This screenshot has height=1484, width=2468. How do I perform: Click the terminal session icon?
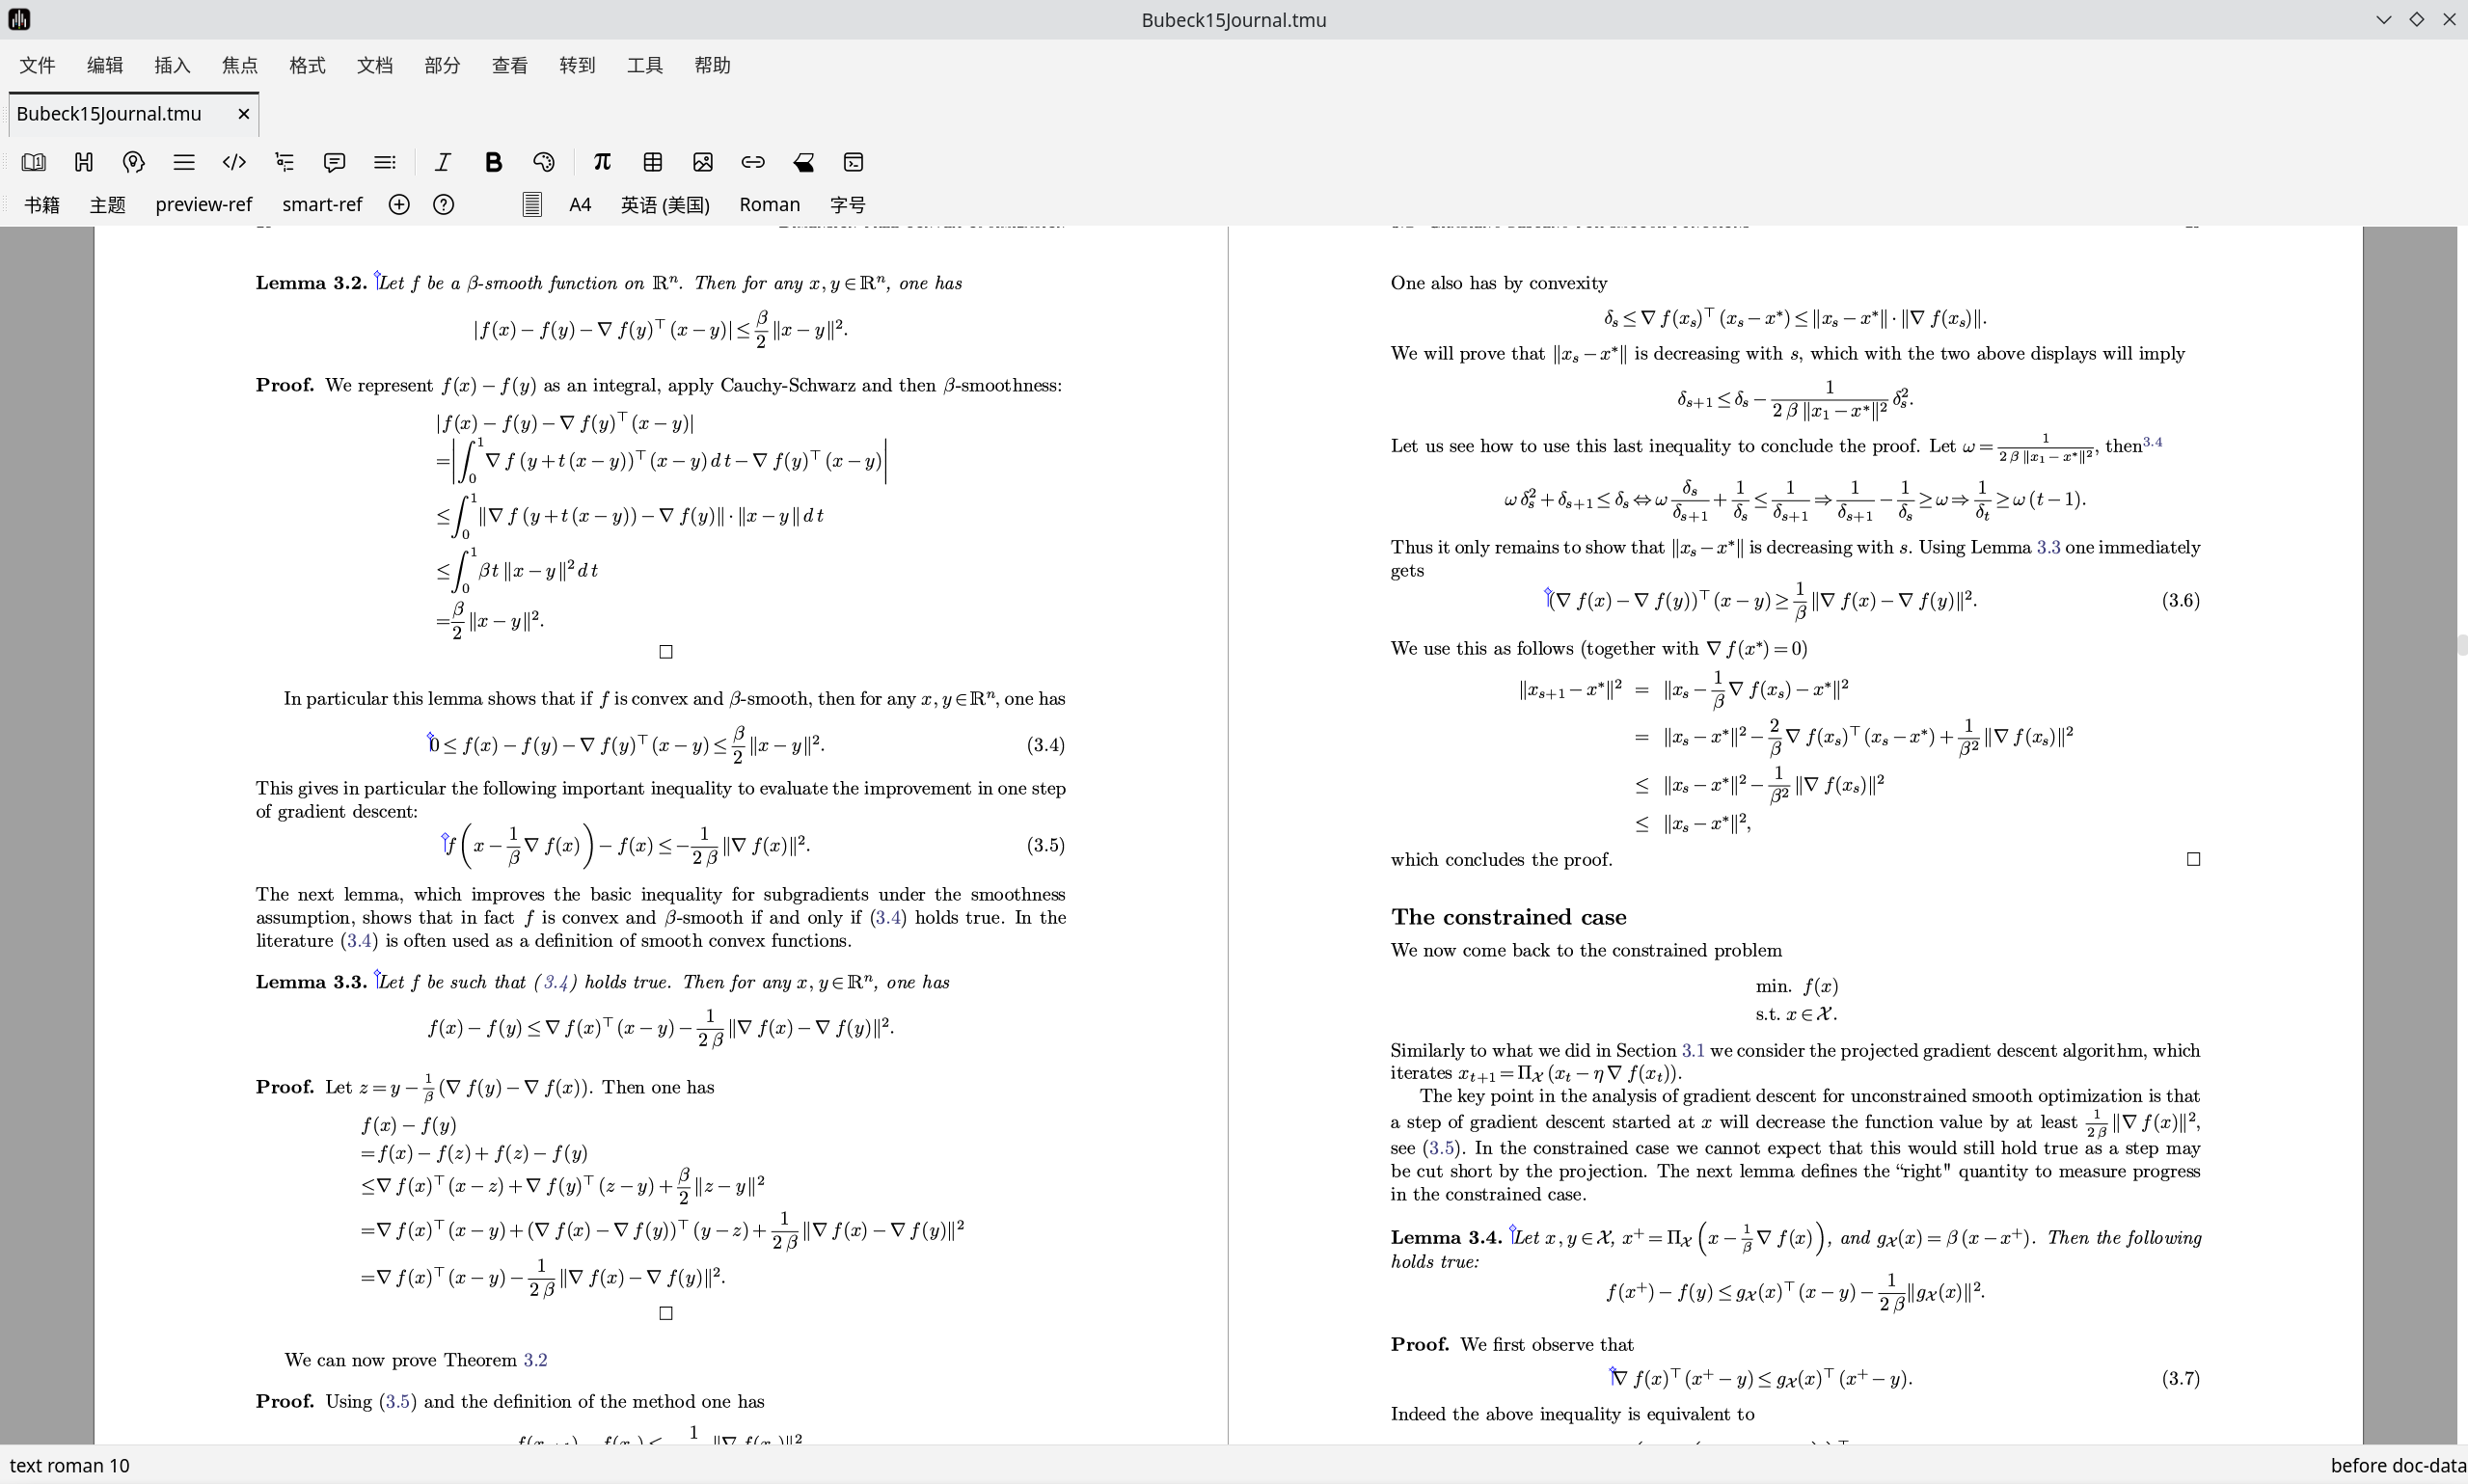point(853,162)
